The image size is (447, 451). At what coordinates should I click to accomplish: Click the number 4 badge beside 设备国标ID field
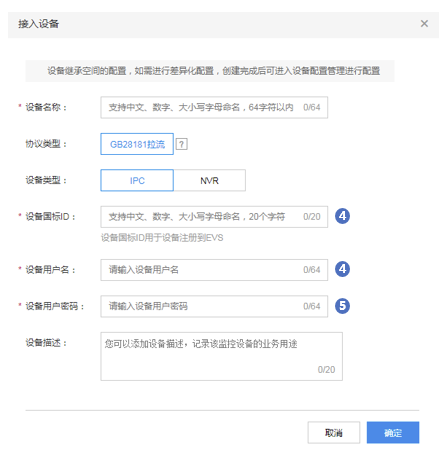[342, 216]
